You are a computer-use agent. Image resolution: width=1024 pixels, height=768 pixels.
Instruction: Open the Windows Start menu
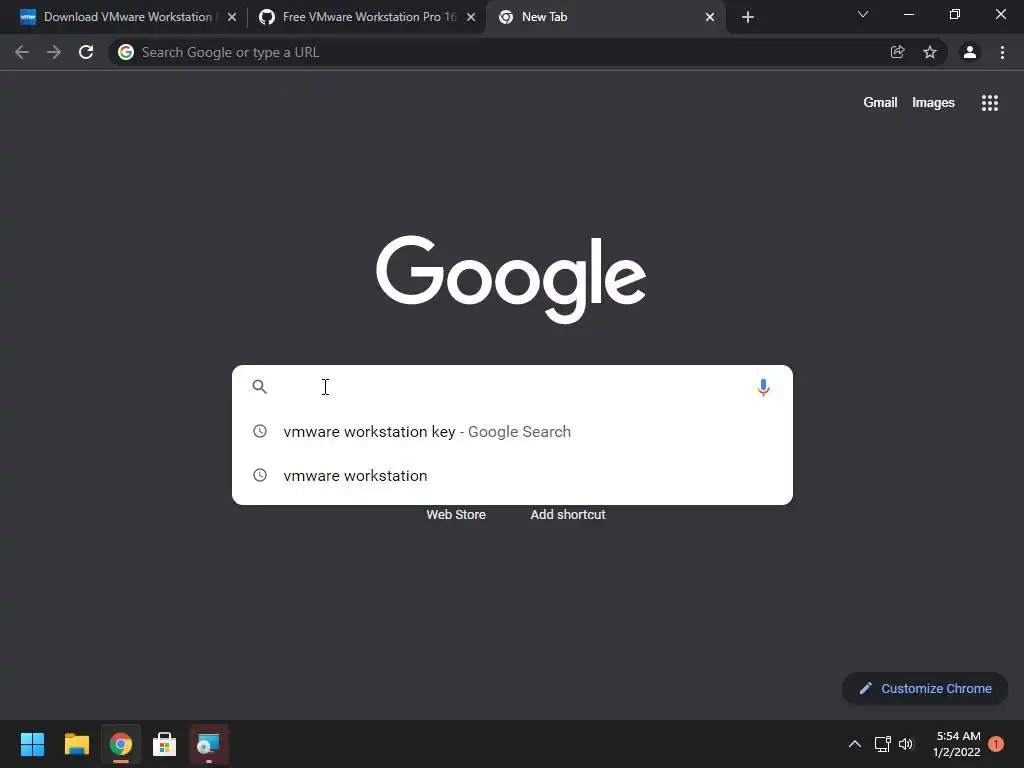[x=32, y=744]
